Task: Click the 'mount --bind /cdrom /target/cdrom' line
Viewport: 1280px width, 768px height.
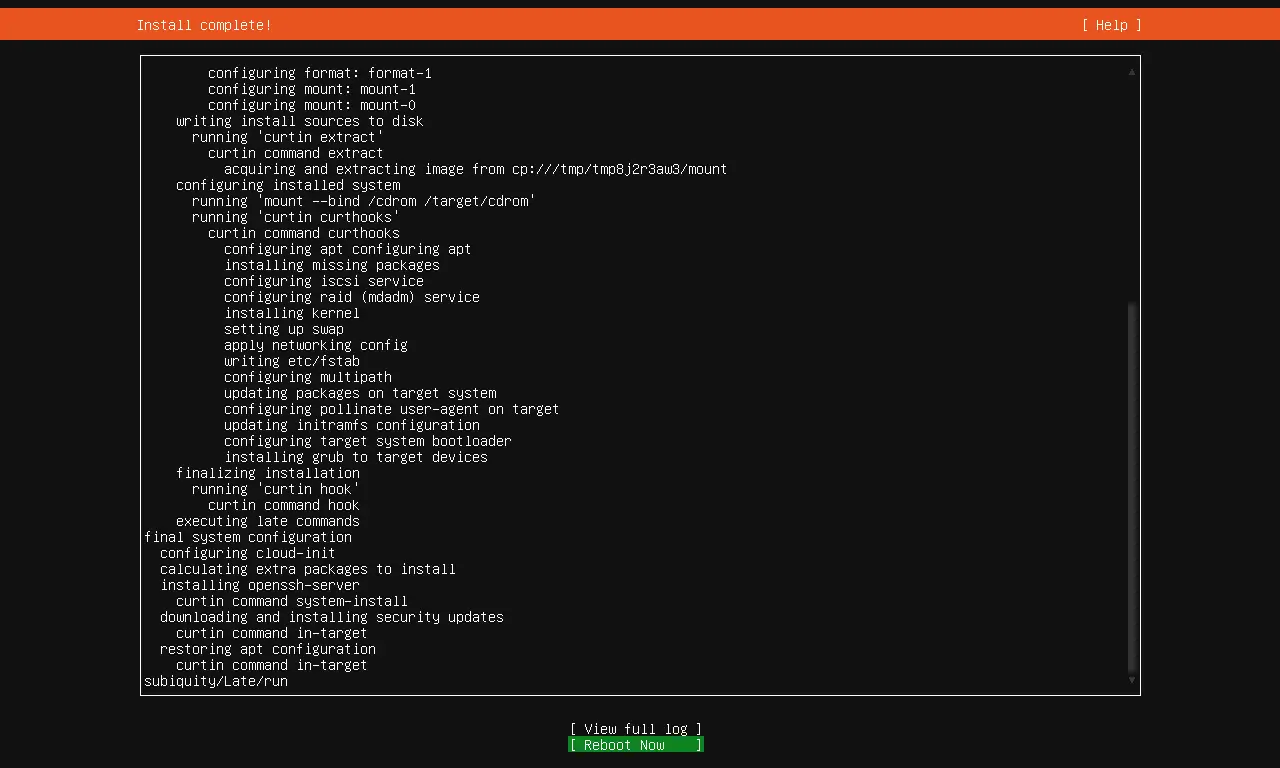Action: (x=364, y=201)
